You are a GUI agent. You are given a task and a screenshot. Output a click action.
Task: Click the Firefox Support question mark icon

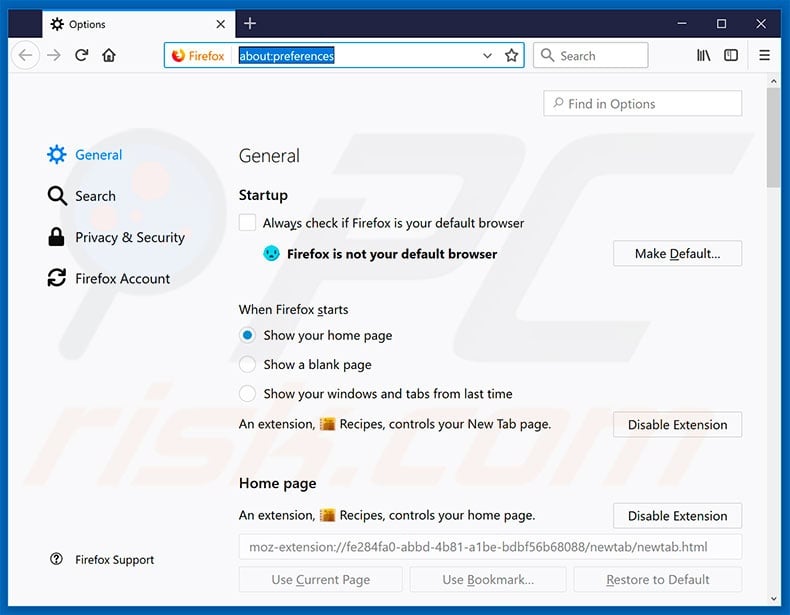pyautogui.click(x=56, y=559)
